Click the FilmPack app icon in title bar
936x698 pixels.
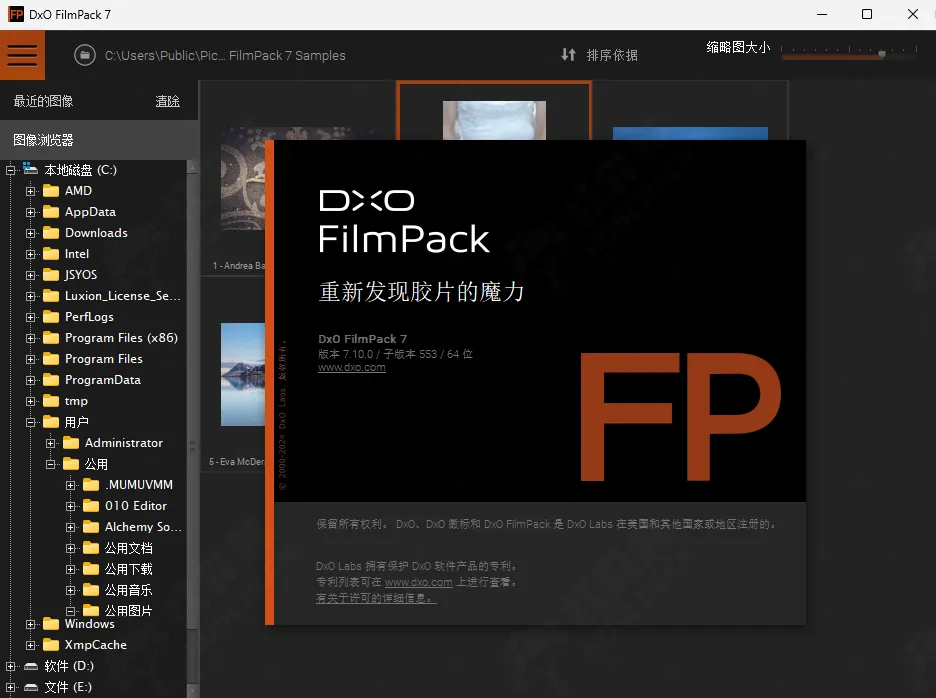click(x=16, y=14)
